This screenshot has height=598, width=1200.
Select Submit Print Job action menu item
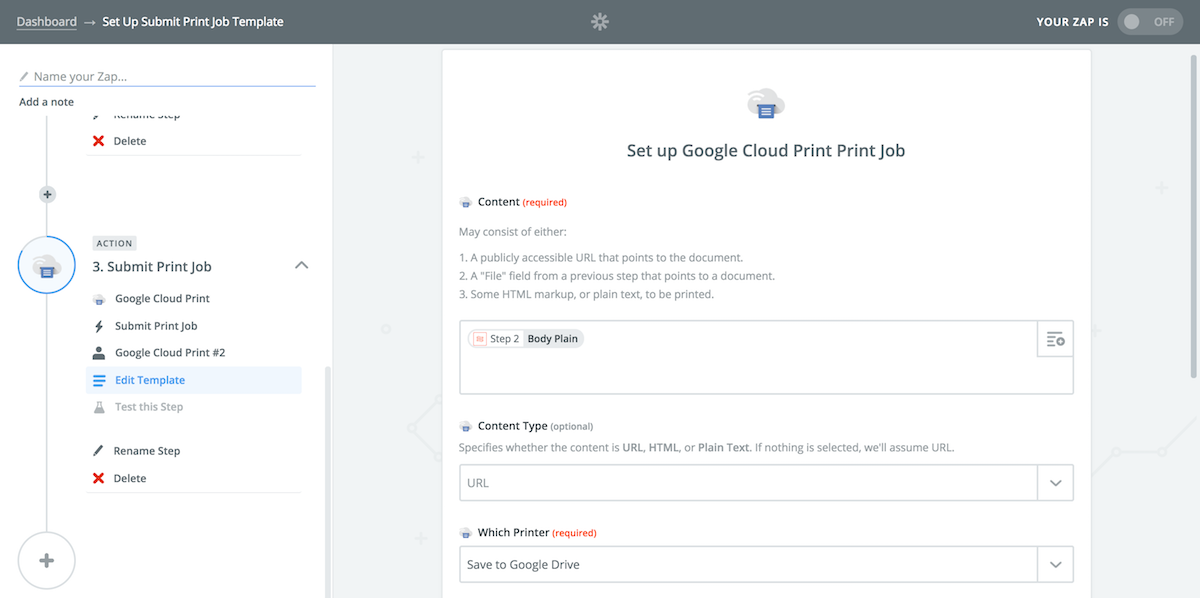coord(156,326)
